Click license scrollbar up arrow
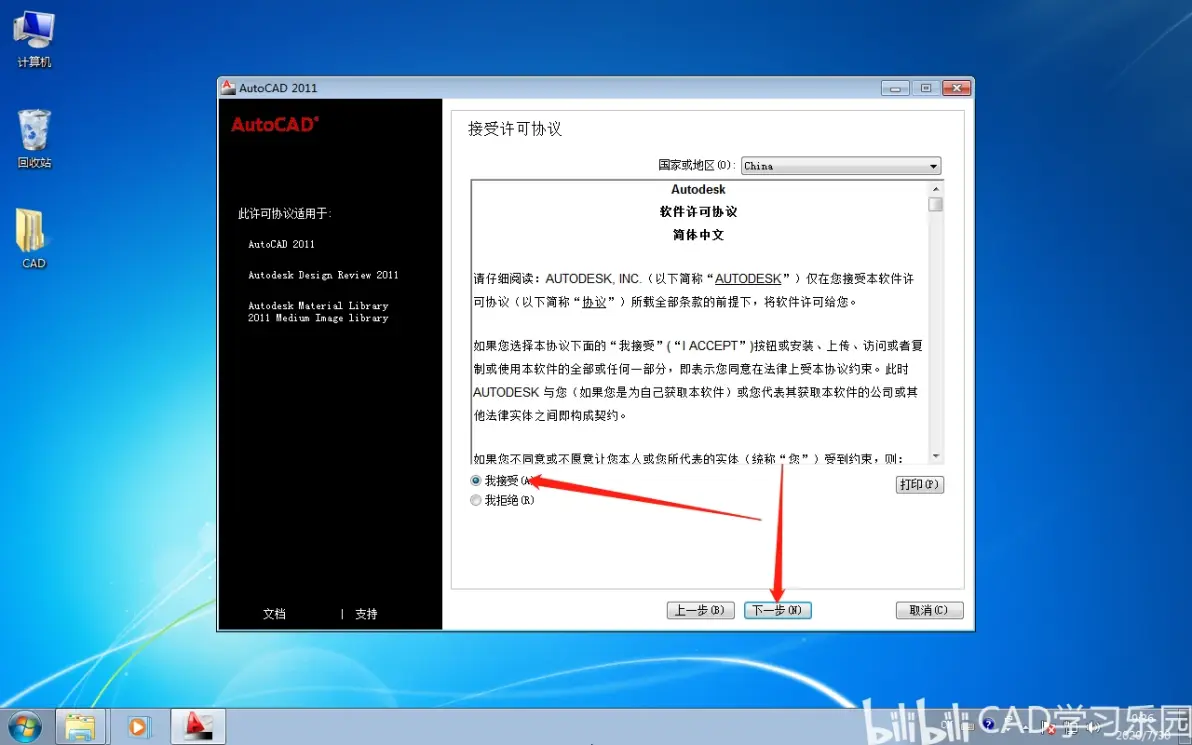This screenshot has height=745, width=1192. (936, 189)
